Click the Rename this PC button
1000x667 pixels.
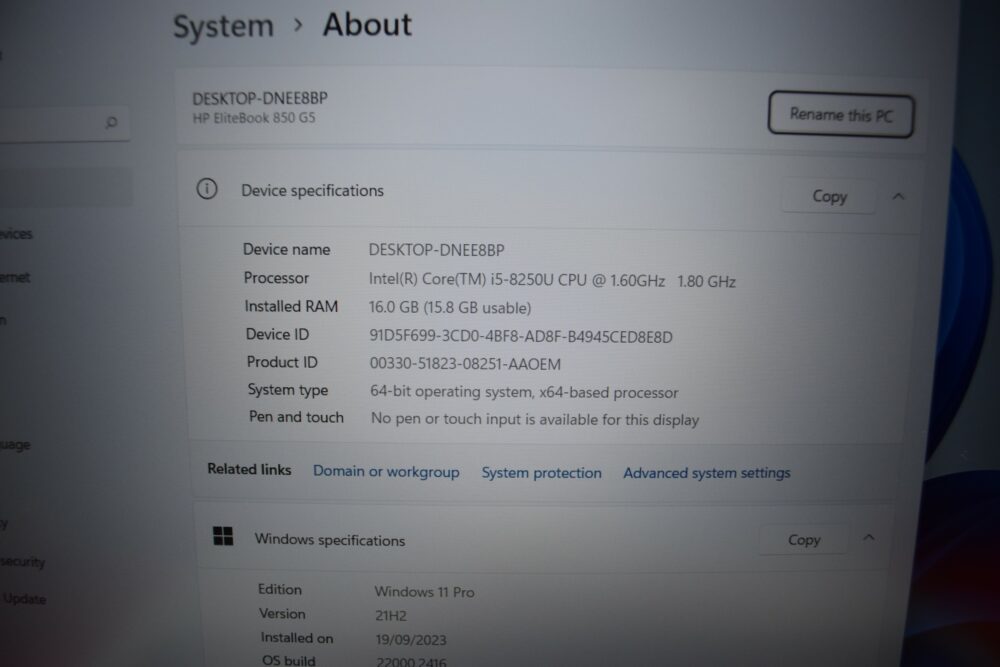841,114
